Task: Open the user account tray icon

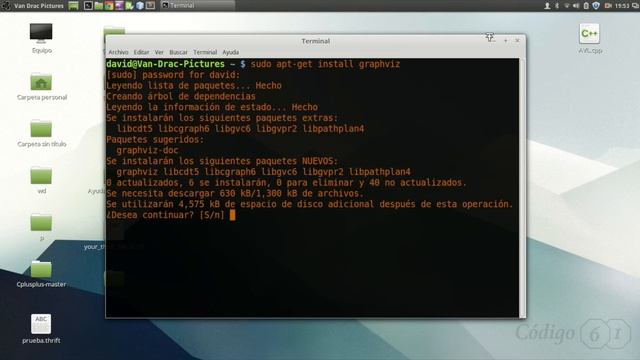Action: [547, 6]
